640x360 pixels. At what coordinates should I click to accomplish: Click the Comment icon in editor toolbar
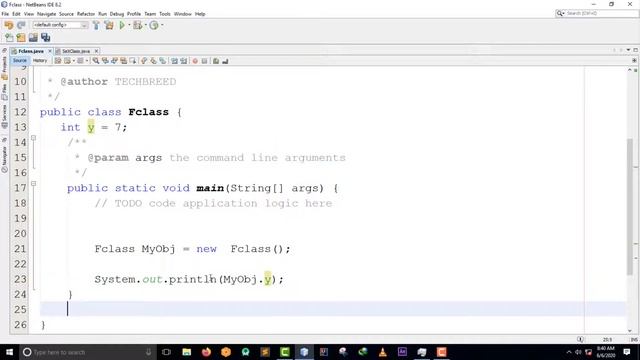pyautogui.click(x=216, y=61)
